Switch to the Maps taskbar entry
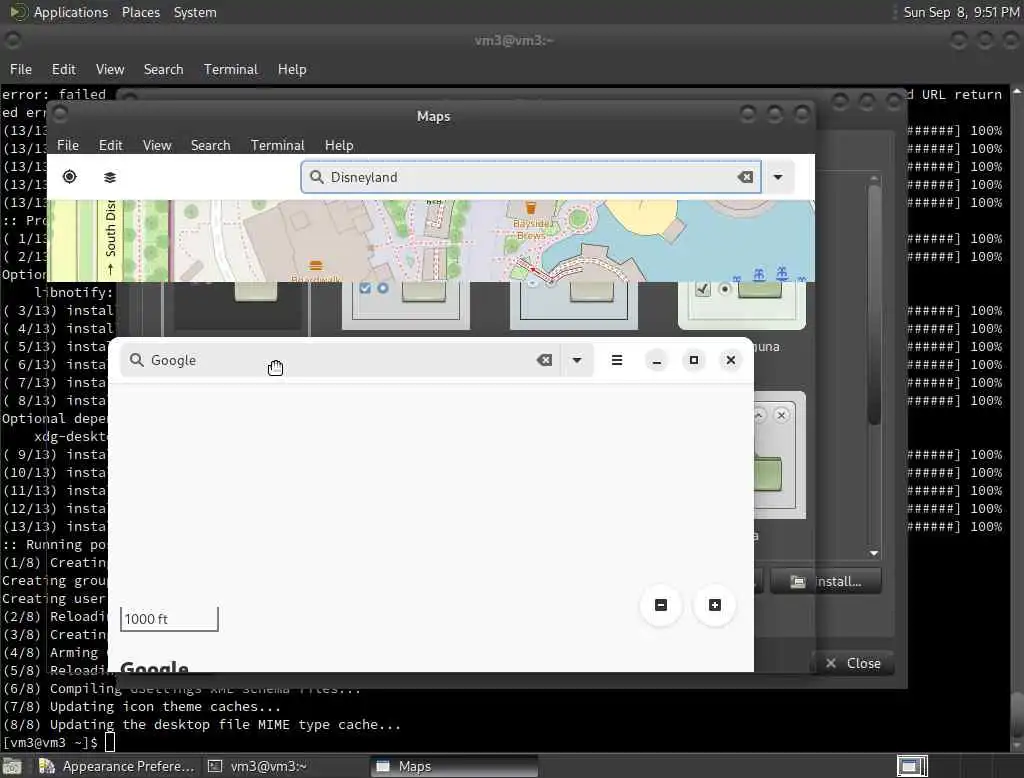The width and height of the screenshot is (1024, 778). point(454,766)
